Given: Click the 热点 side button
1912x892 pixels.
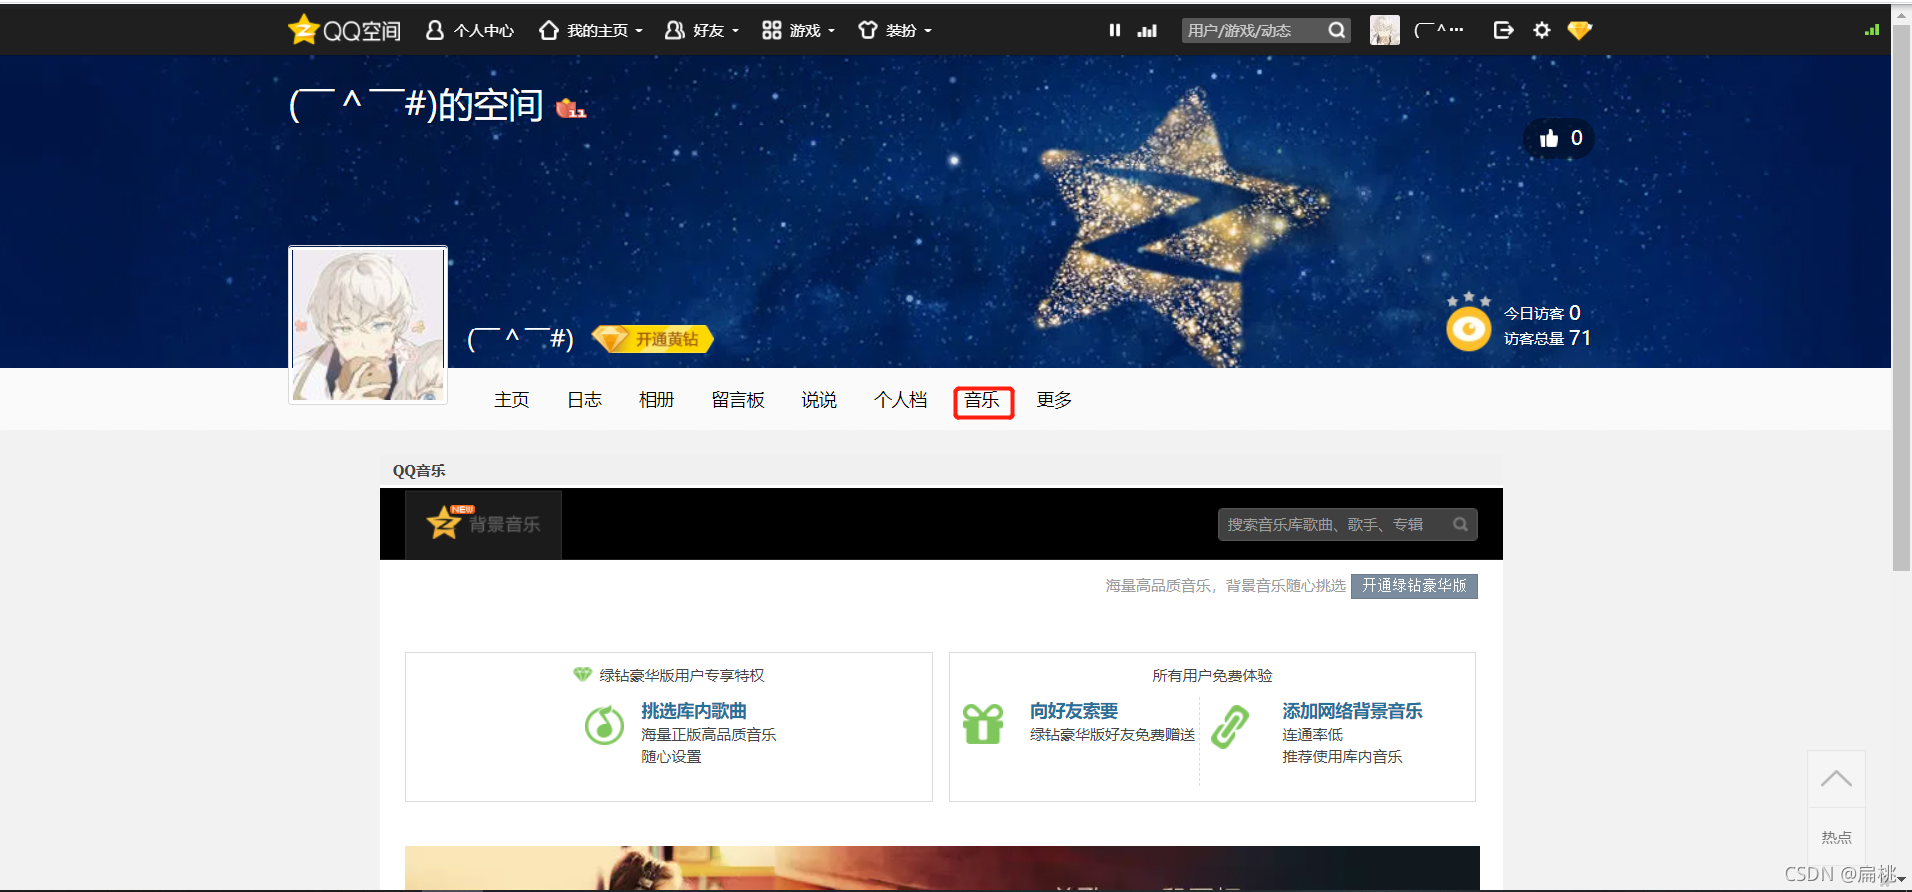Looking at the screenshot, I should tap(1836, 837).
